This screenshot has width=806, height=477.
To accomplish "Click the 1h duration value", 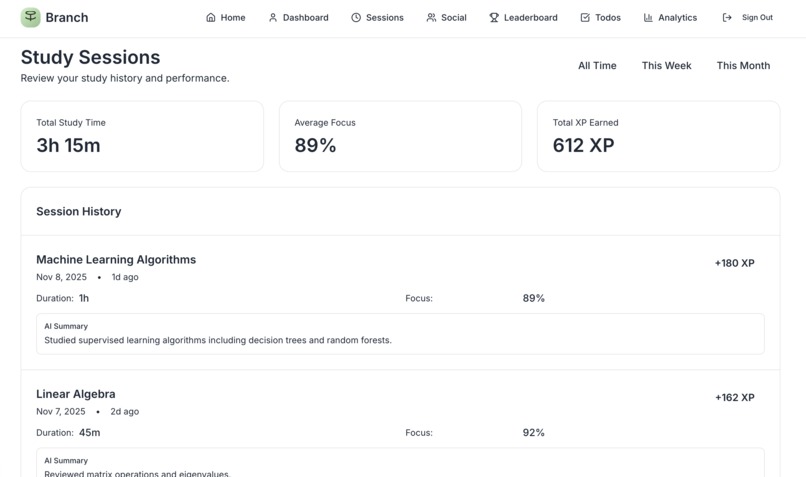I will 84,298.
